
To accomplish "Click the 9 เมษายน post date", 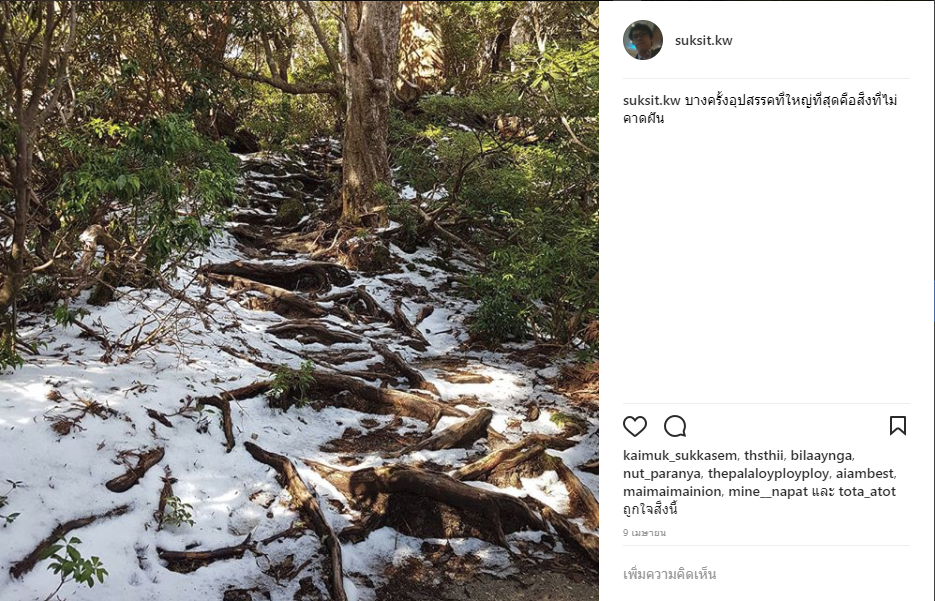I will coord(645,533).
